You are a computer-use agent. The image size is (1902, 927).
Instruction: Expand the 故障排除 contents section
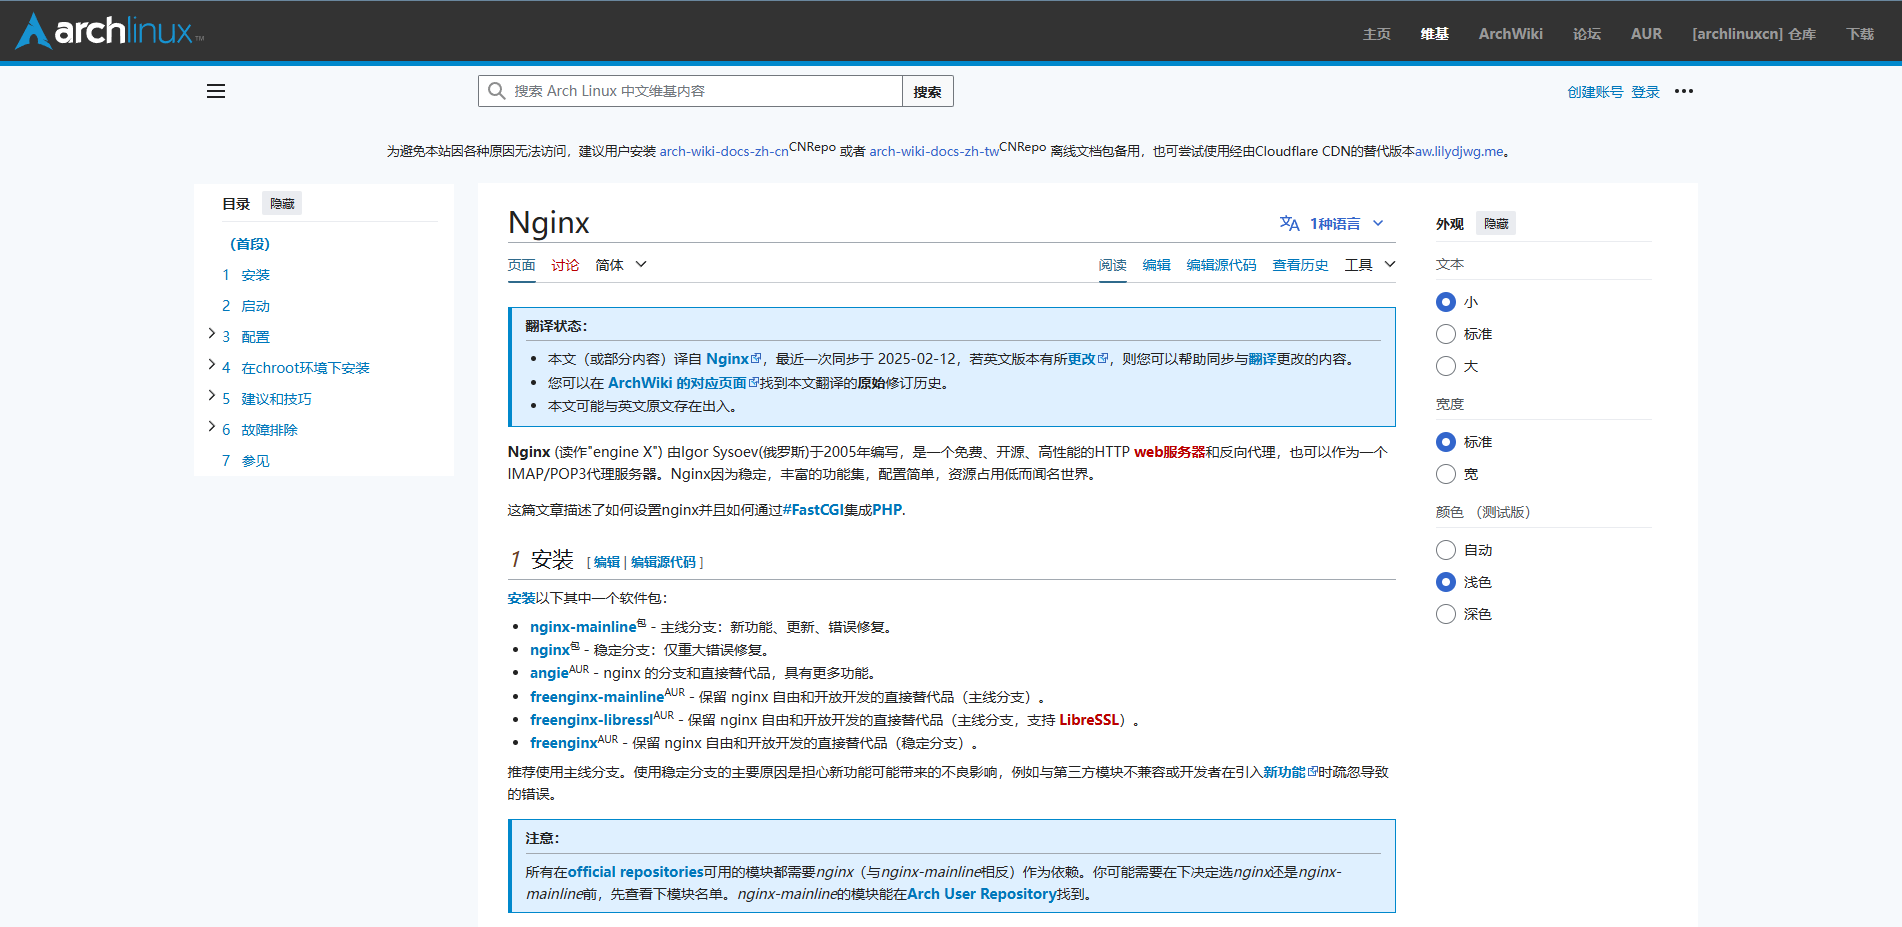[x=212, y=427]
